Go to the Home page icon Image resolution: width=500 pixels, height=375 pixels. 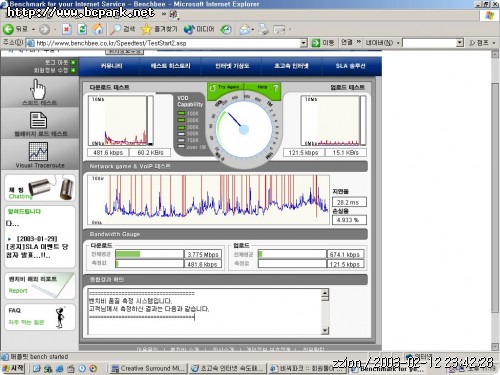pyautogui.click(x=98, y=29)
